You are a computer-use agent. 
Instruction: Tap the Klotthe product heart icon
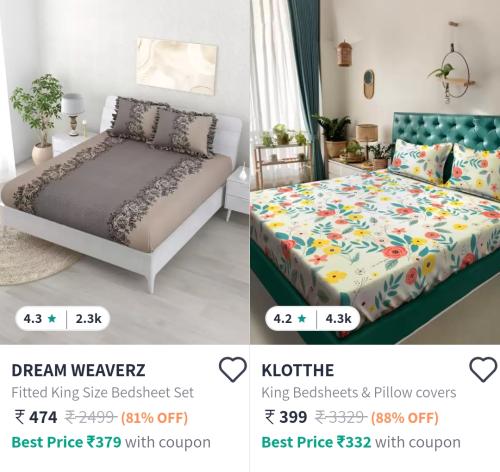pos(483,369)
